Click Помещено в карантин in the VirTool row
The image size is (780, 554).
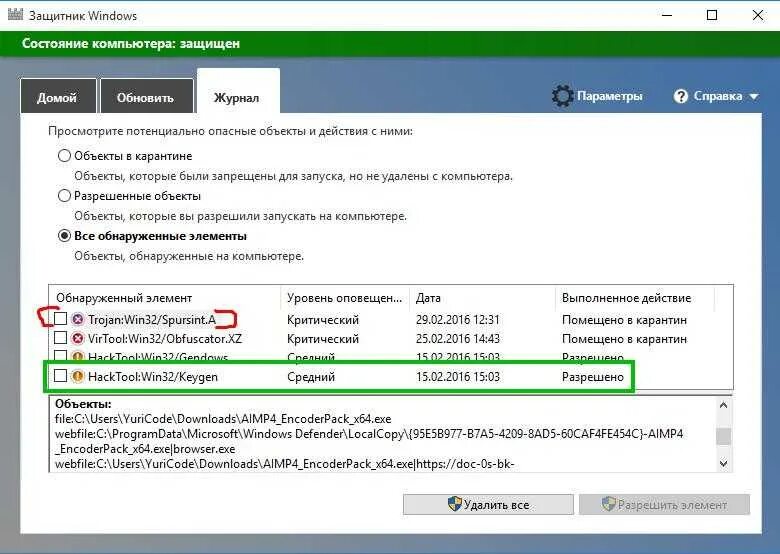(x=624, y=339)
